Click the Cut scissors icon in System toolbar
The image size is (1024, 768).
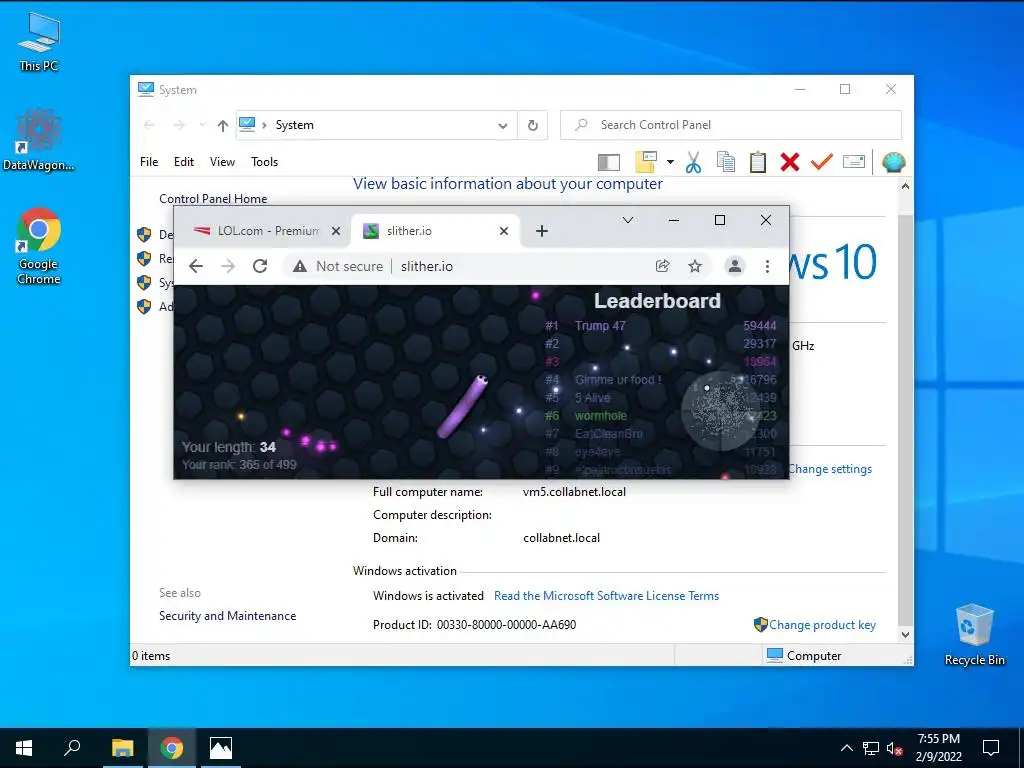(693, 162)
